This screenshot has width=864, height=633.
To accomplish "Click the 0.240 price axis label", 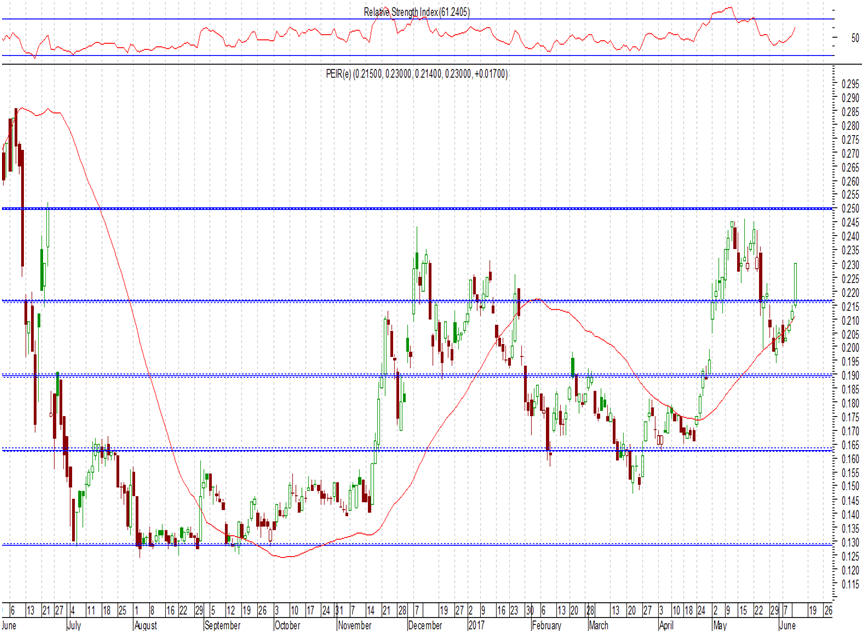I will tap(850, 237).
